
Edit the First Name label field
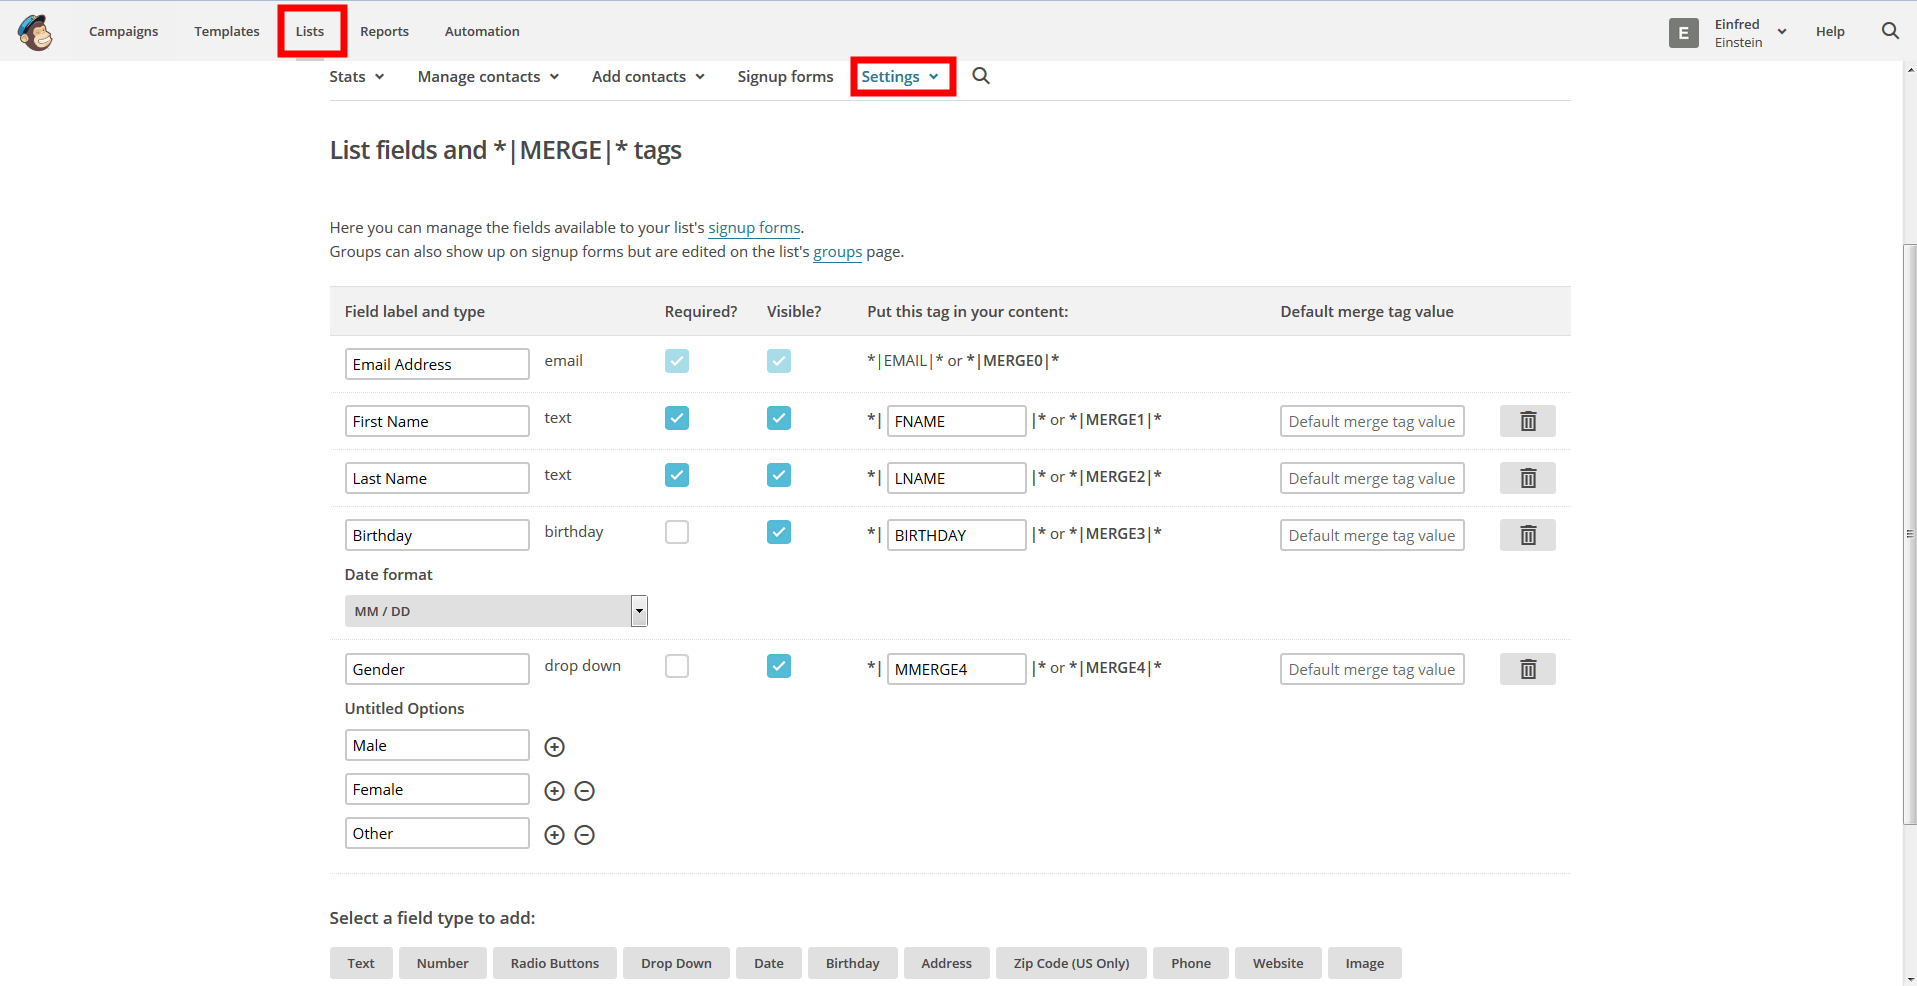(437, 421)
